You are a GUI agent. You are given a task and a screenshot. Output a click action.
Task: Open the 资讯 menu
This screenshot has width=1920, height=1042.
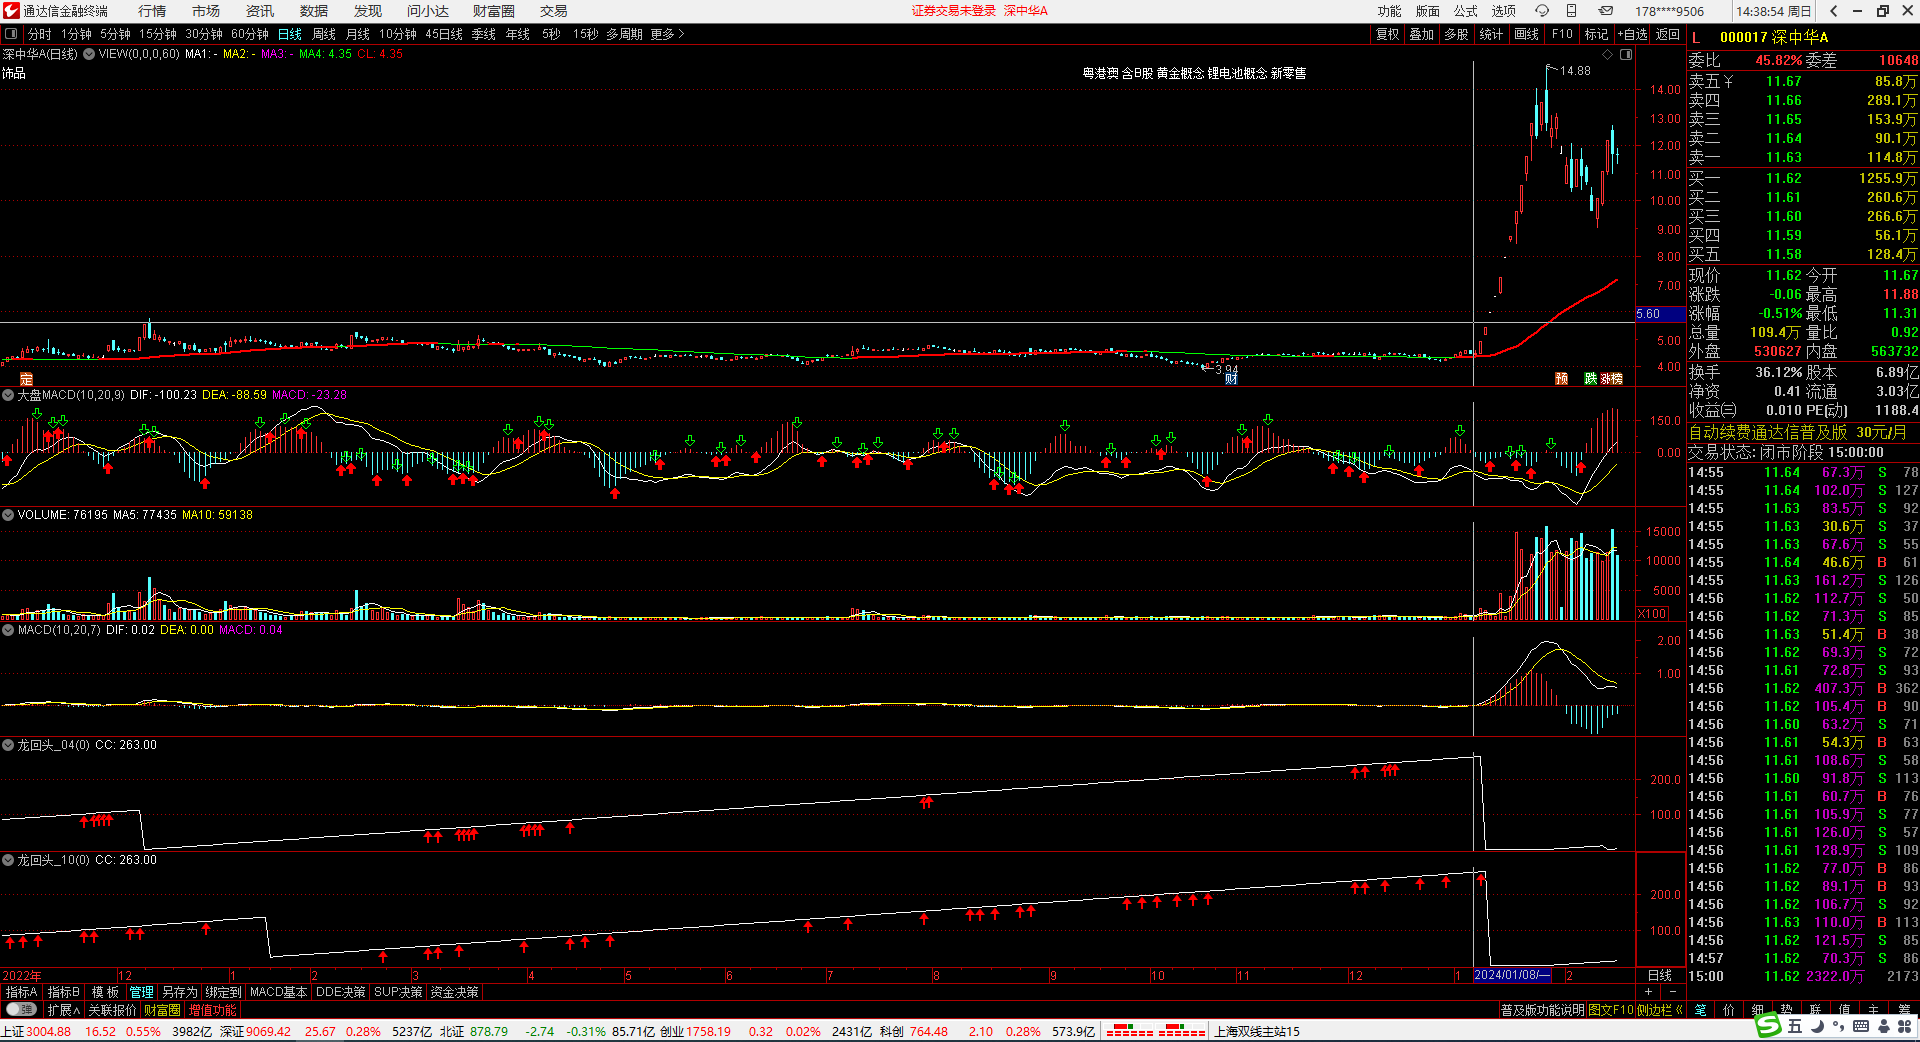point(260,11)
